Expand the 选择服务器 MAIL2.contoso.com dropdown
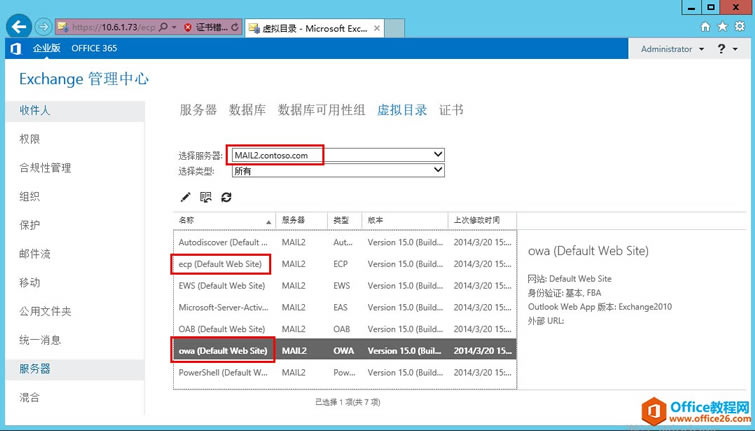The height and width of the screenshot is (431, 755). [x=438, y=155]
